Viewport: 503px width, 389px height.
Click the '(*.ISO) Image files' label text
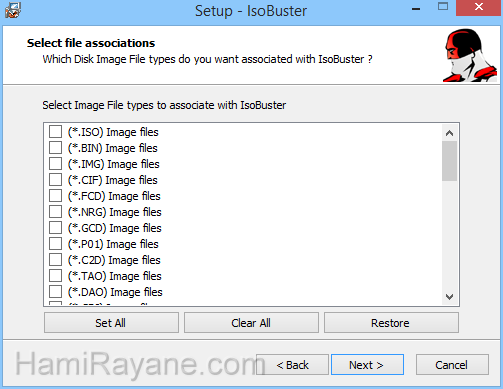coord(113,132)
